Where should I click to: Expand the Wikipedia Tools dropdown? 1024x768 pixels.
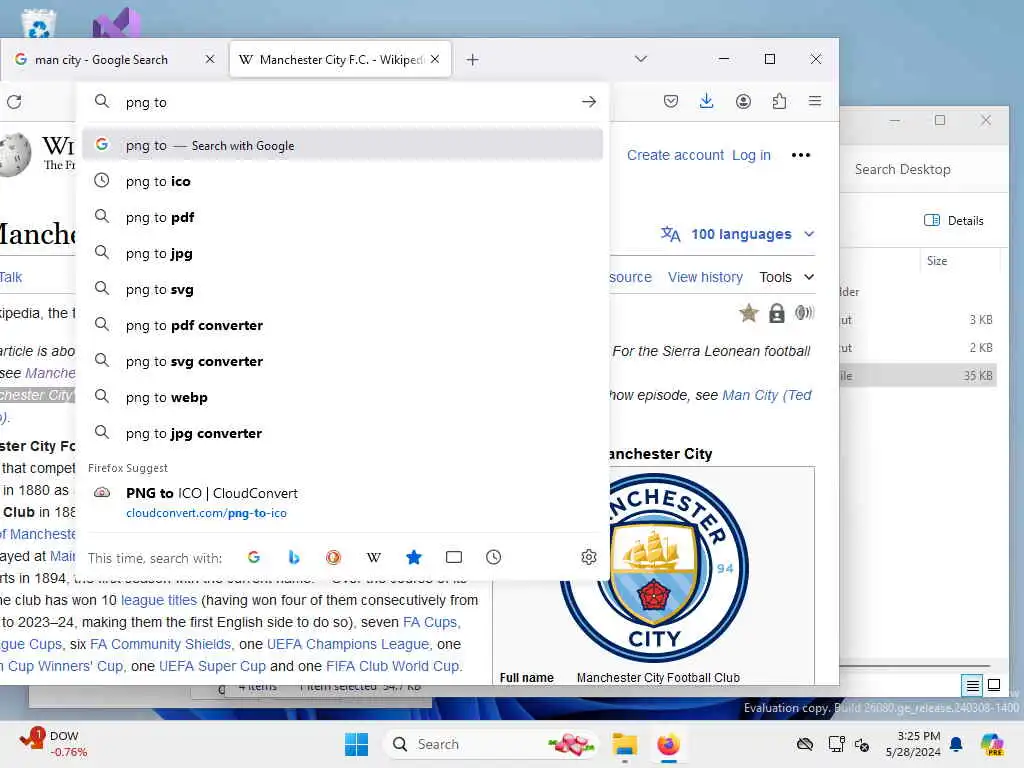click(786, 277)
